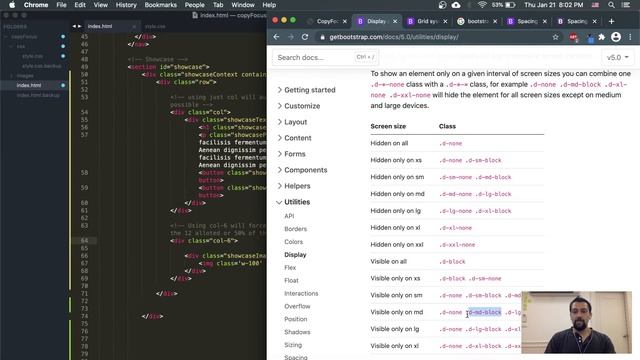Open Notification Center icon in menu bar
Screen dimensions: 640x360
pyautogui.click(x=626, y=5)
